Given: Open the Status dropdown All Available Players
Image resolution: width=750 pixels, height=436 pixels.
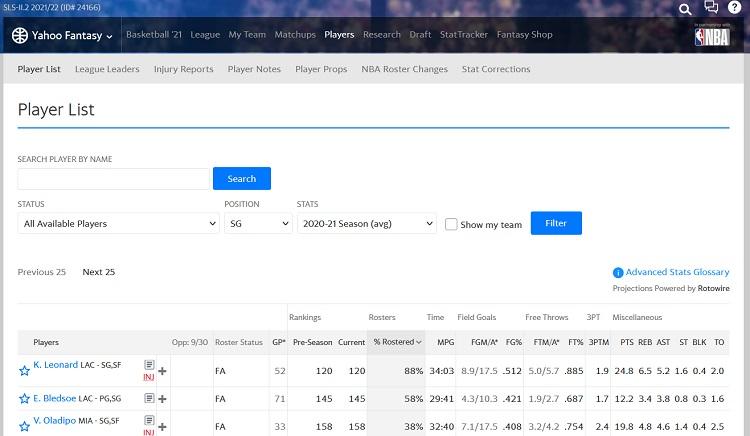Looking at the screenshot, I should pyautogui.click(x=118, y=224).
